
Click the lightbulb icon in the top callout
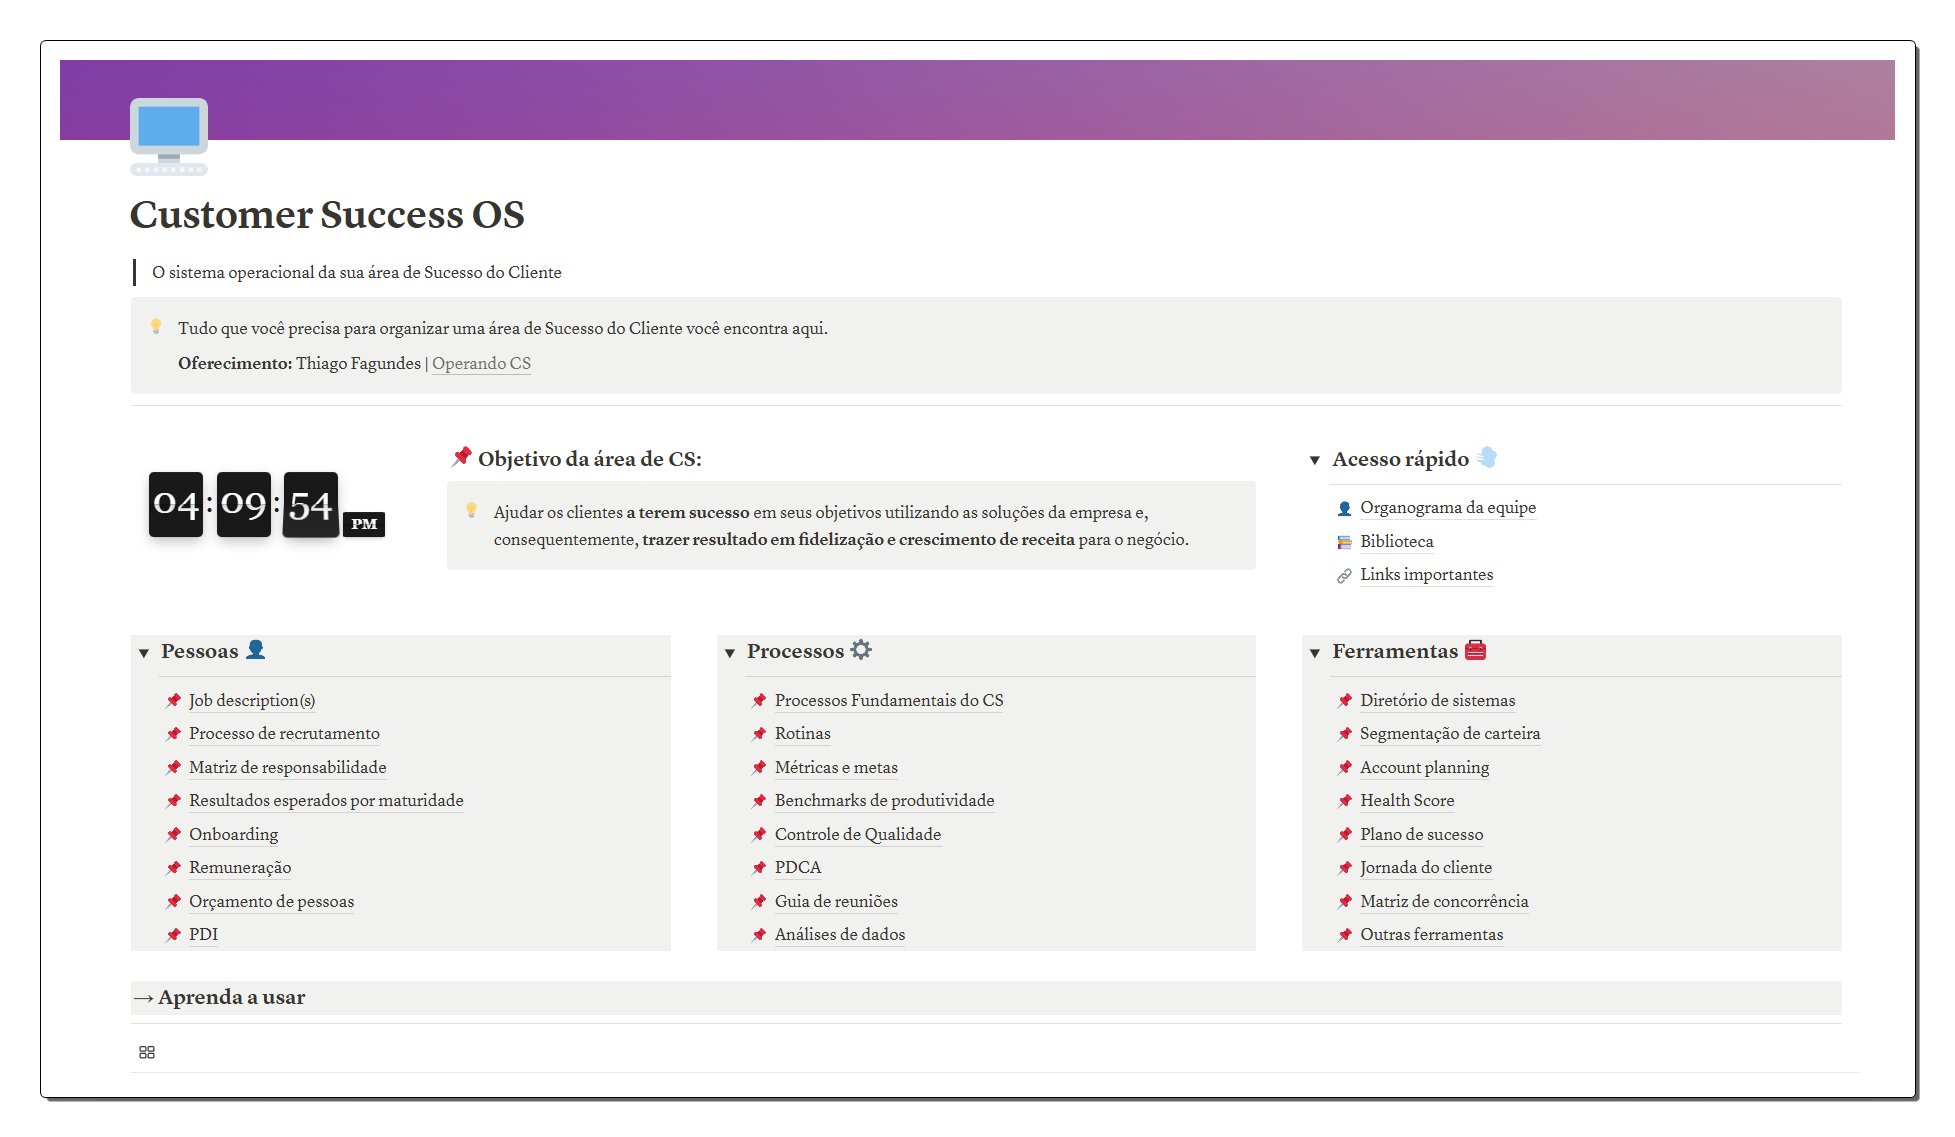click(156, 327)
